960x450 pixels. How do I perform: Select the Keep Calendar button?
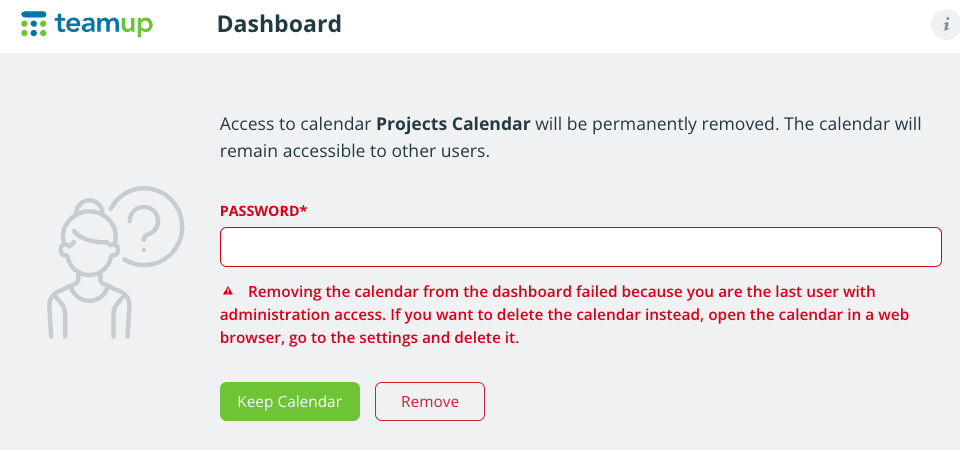click(x=290, y=402)
